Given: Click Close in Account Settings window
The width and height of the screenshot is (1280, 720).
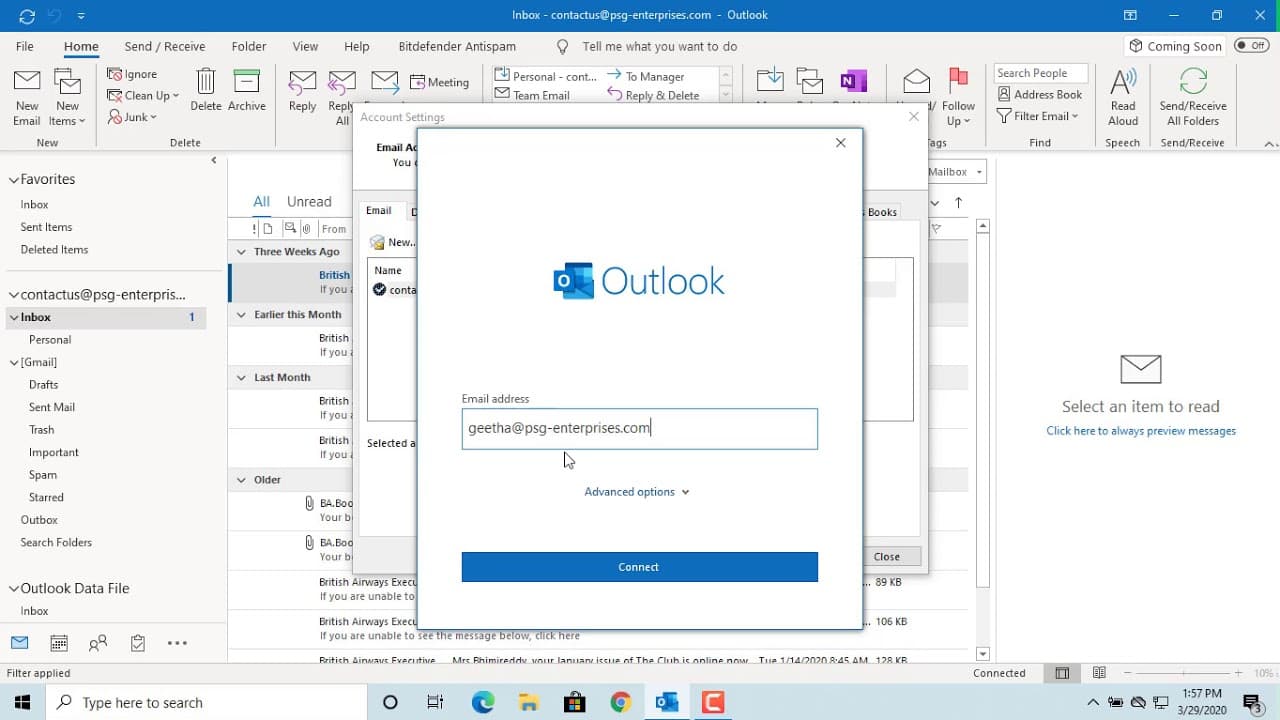Looking at the screenshot, I should [x=886, y=557].
